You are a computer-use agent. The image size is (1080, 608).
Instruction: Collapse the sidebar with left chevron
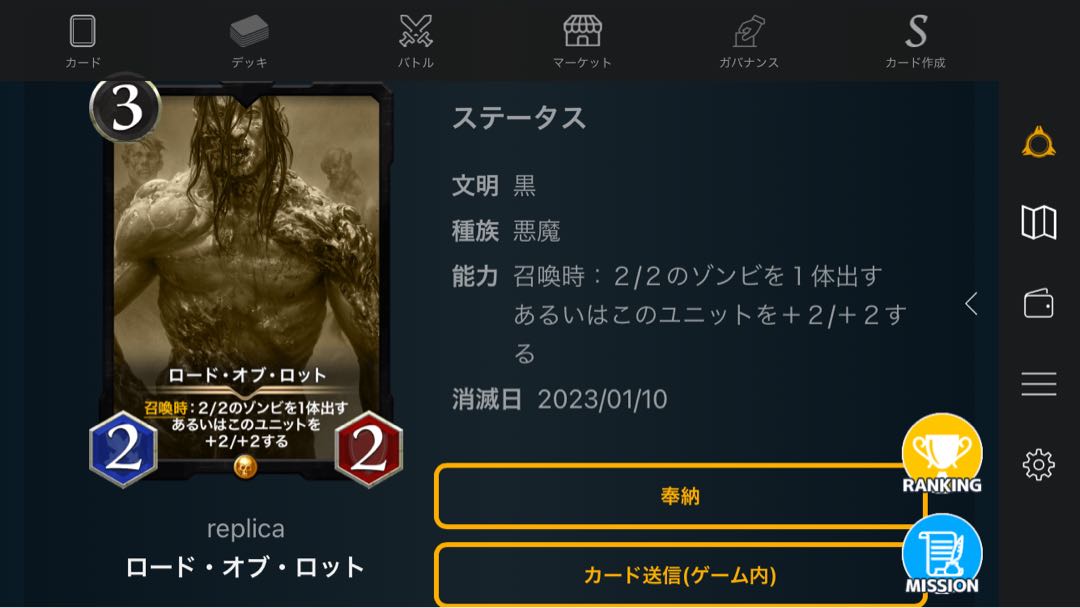(971, 303)
